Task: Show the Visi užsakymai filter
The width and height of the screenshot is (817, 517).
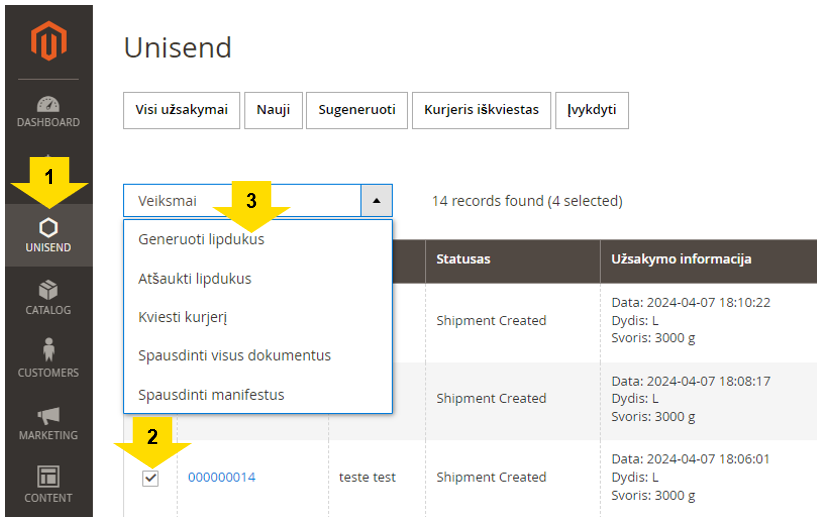Action: tap(181, 110)
